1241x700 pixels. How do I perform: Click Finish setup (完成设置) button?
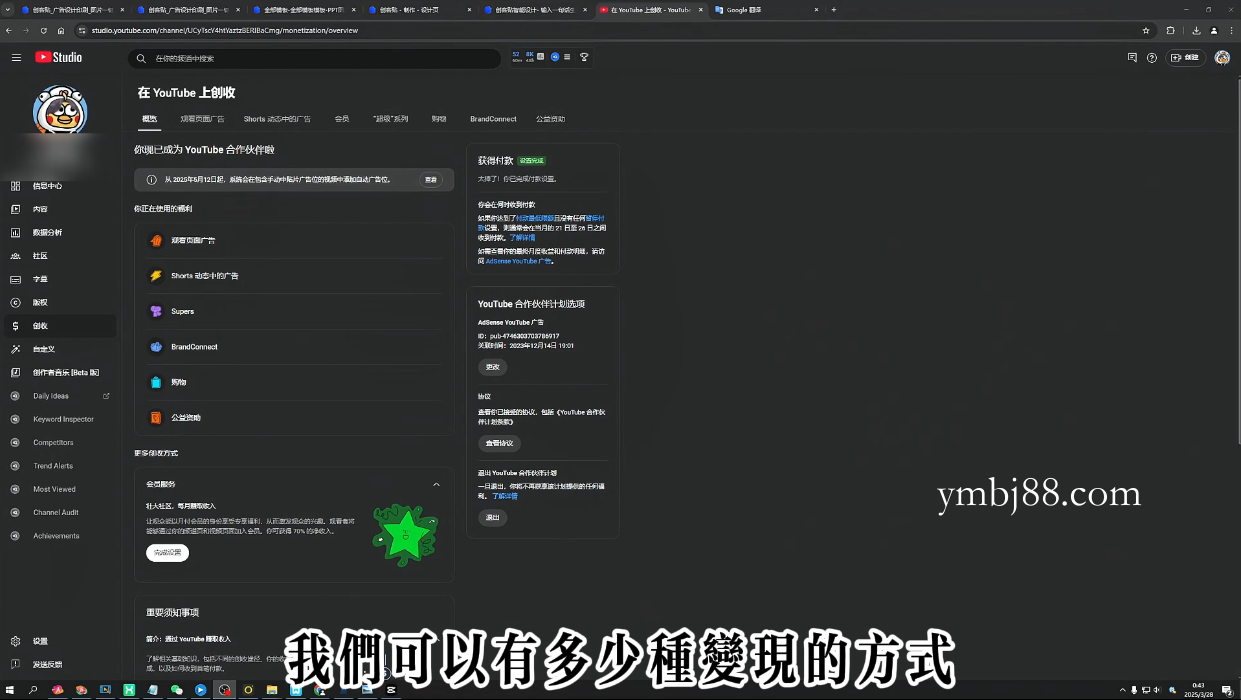[x=168, y=552]
